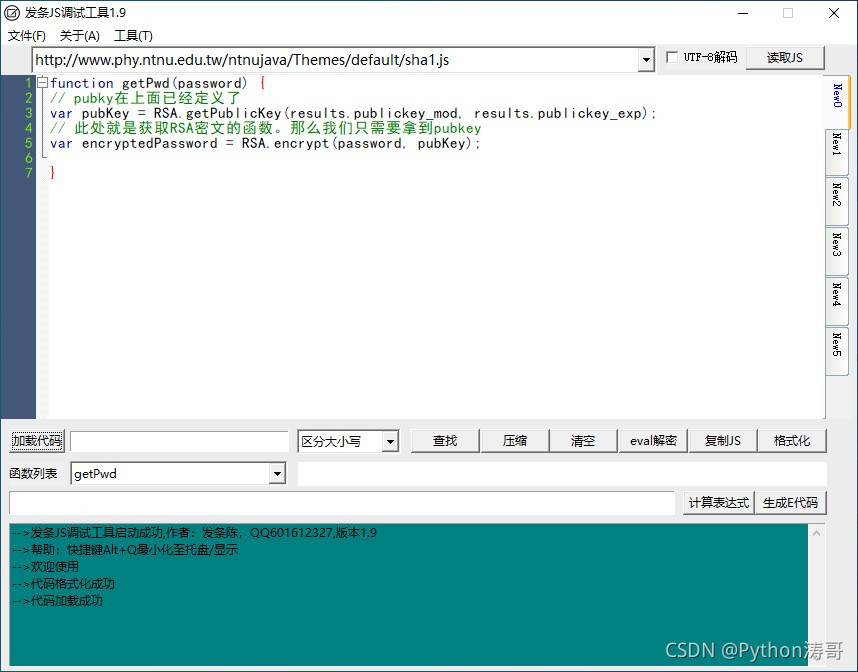Click code line 5 with RSA.encrypt
The width and height of the screenshot is (858, 672).
click(x=265, y=143)
